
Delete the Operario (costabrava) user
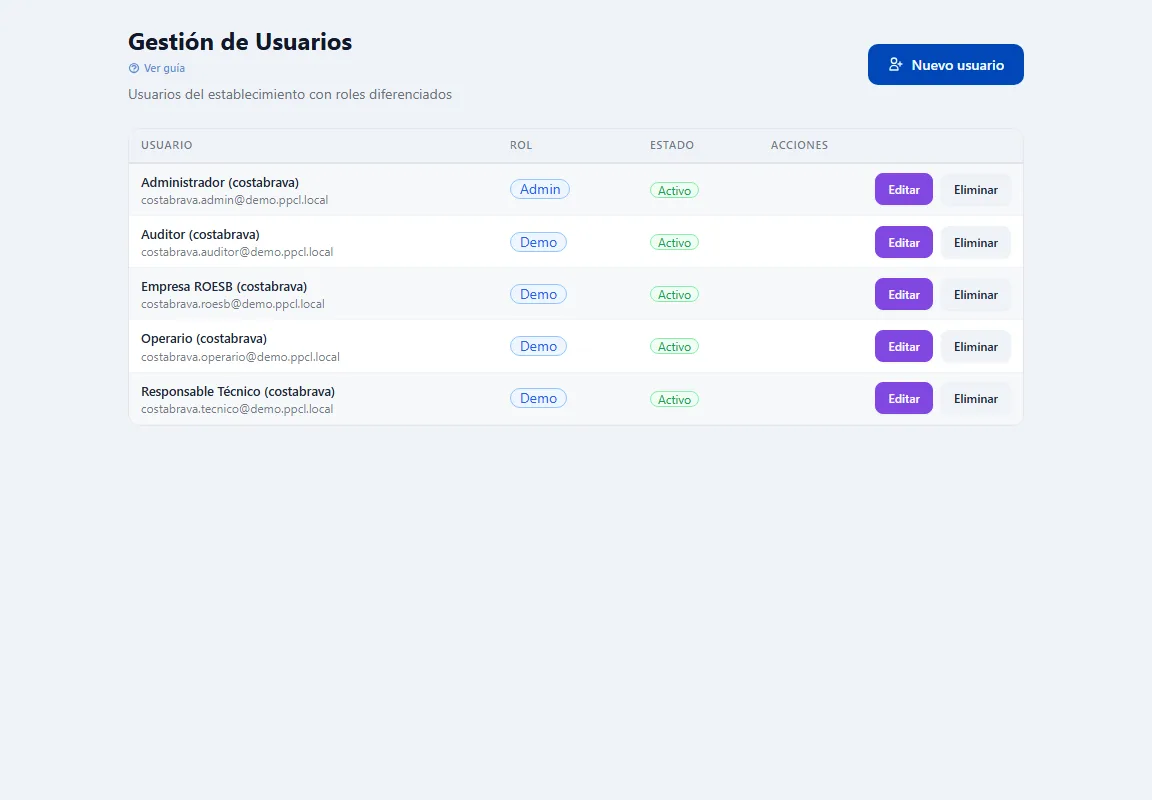pos(976,347)
